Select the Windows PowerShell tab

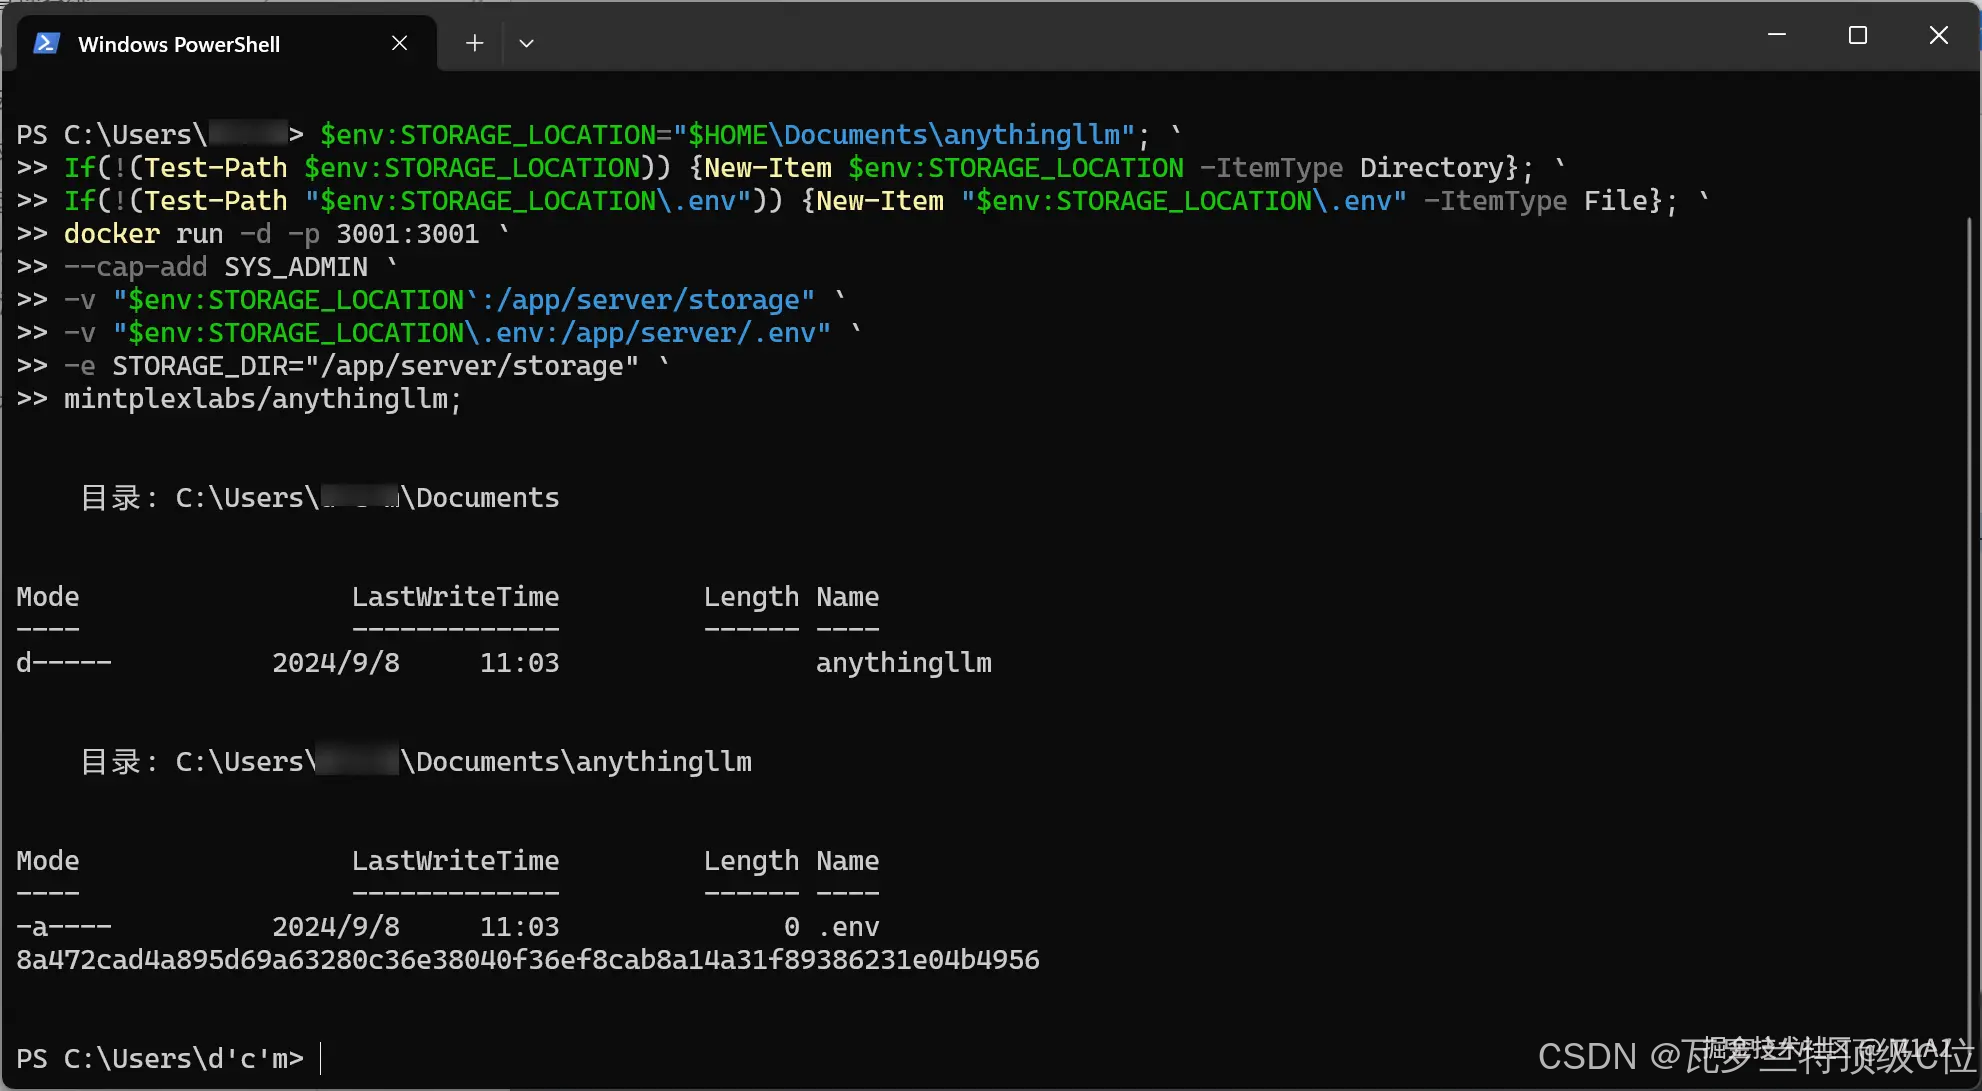[180, 44]
